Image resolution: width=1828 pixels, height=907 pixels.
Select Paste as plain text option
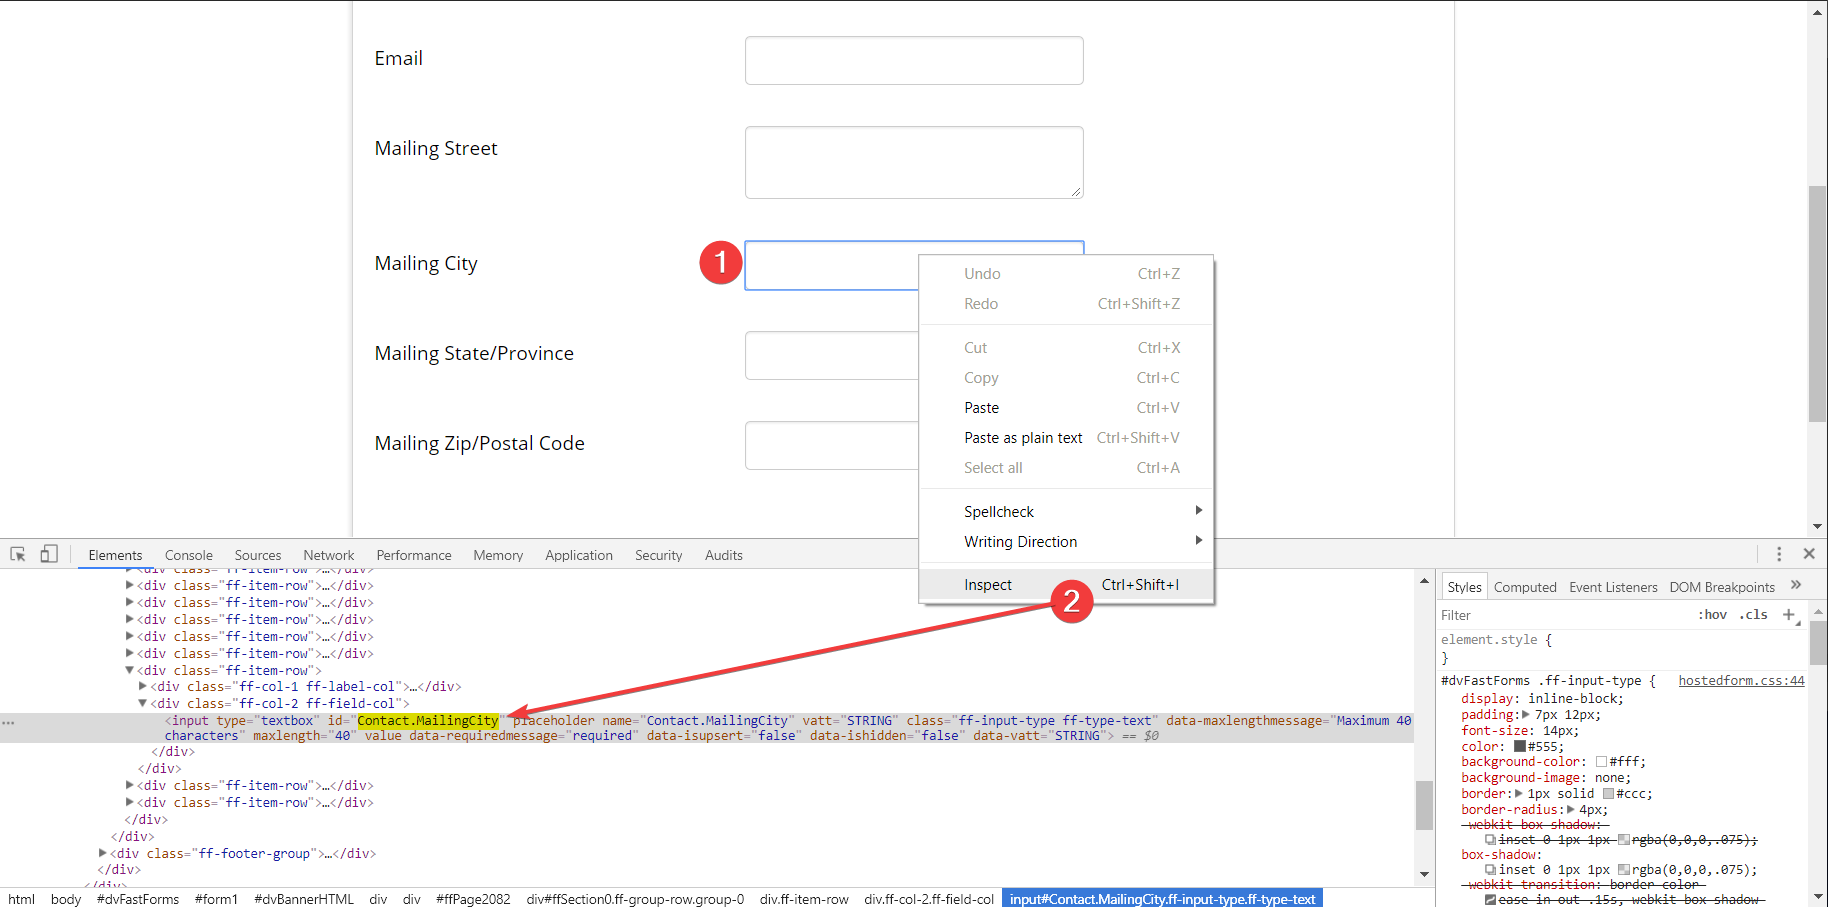click(1023, 438)
